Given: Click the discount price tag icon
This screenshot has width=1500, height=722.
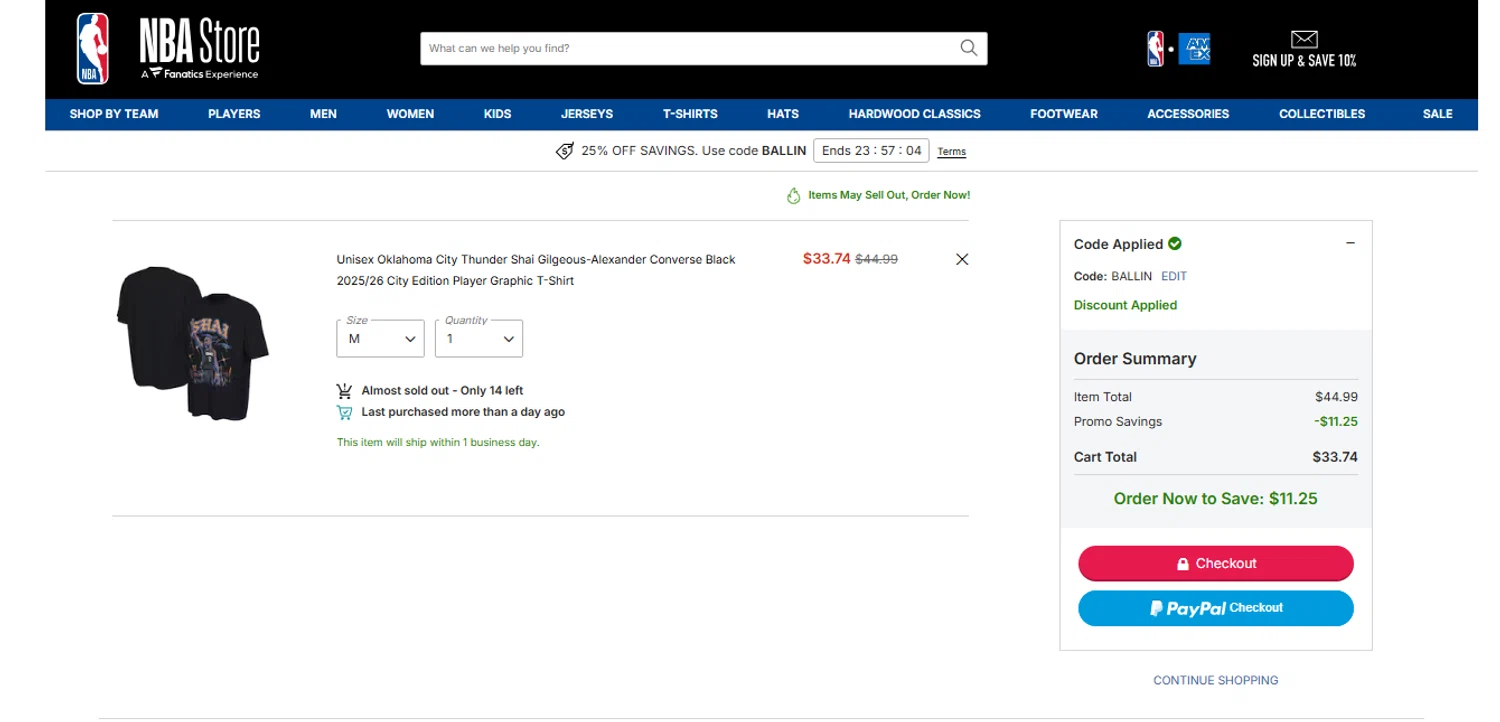Looking at the screenshot, I should 565,151.
